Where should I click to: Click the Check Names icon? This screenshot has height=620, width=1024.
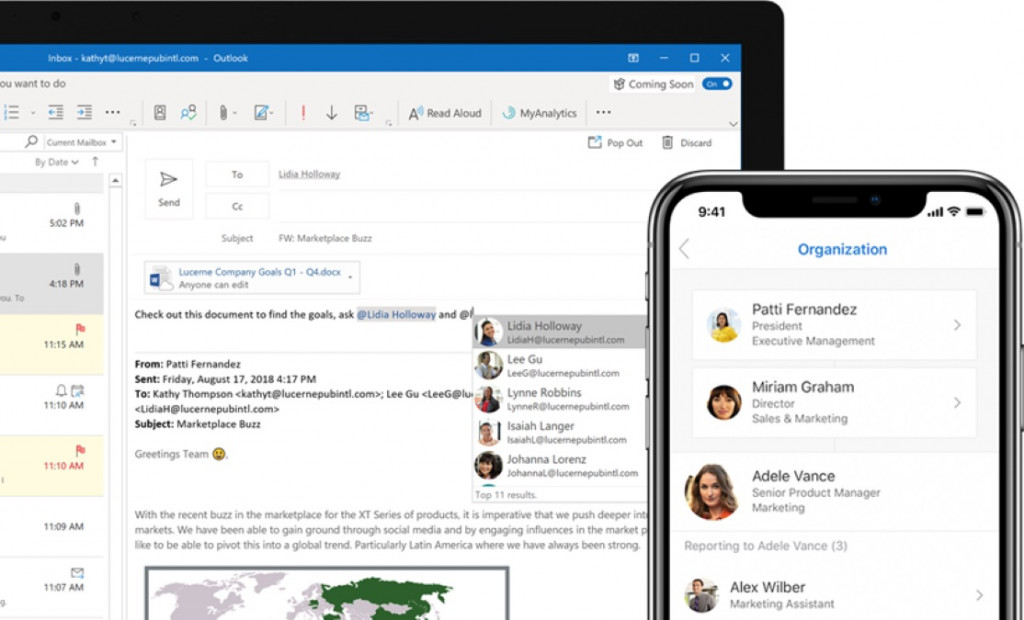point(188,113)
